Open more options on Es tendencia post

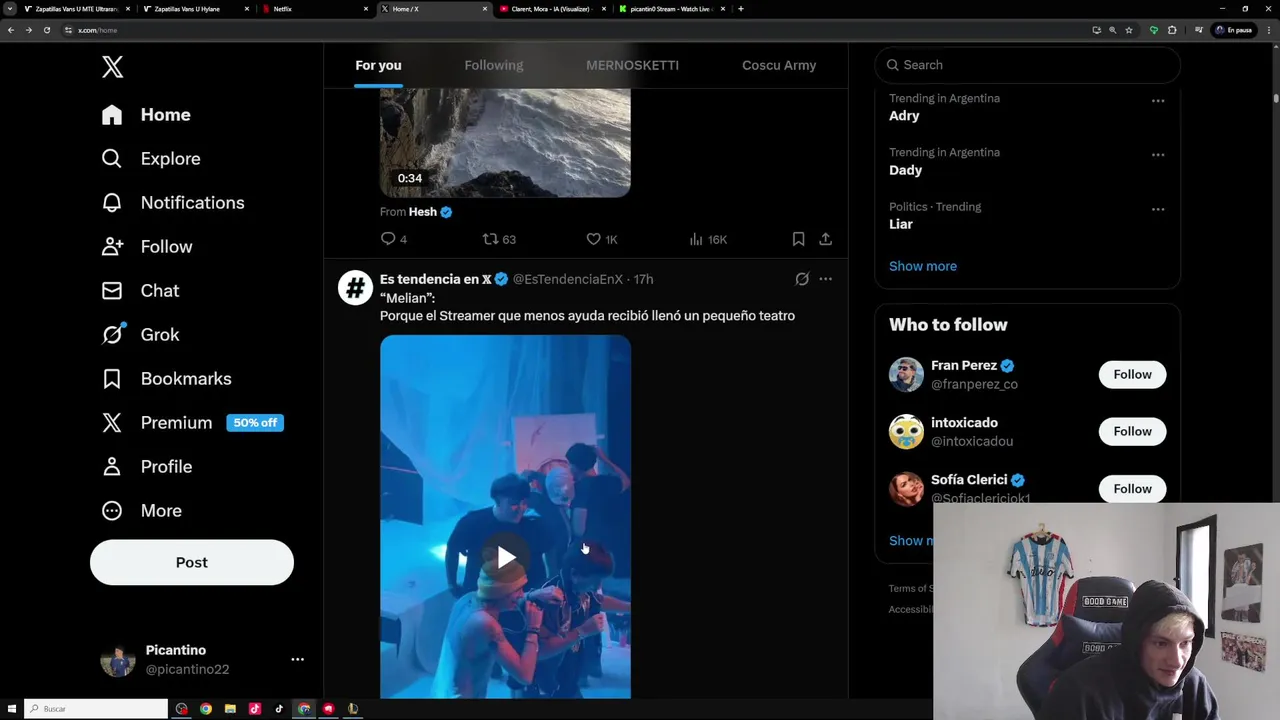click(x=825, y=279)
